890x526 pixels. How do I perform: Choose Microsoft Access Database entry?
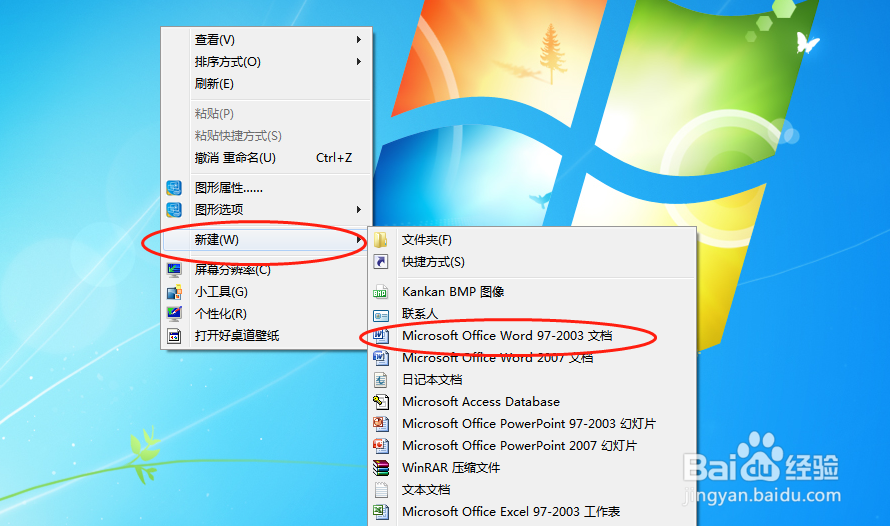pyautogui.click(x=532, y=402)
